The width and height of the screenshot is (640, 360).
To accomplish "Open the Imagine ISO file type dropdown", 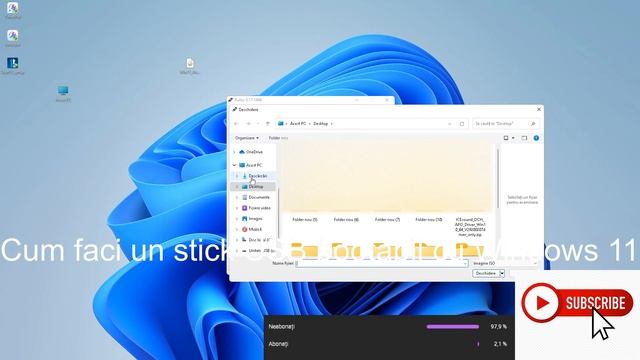I will click(504, 264).
